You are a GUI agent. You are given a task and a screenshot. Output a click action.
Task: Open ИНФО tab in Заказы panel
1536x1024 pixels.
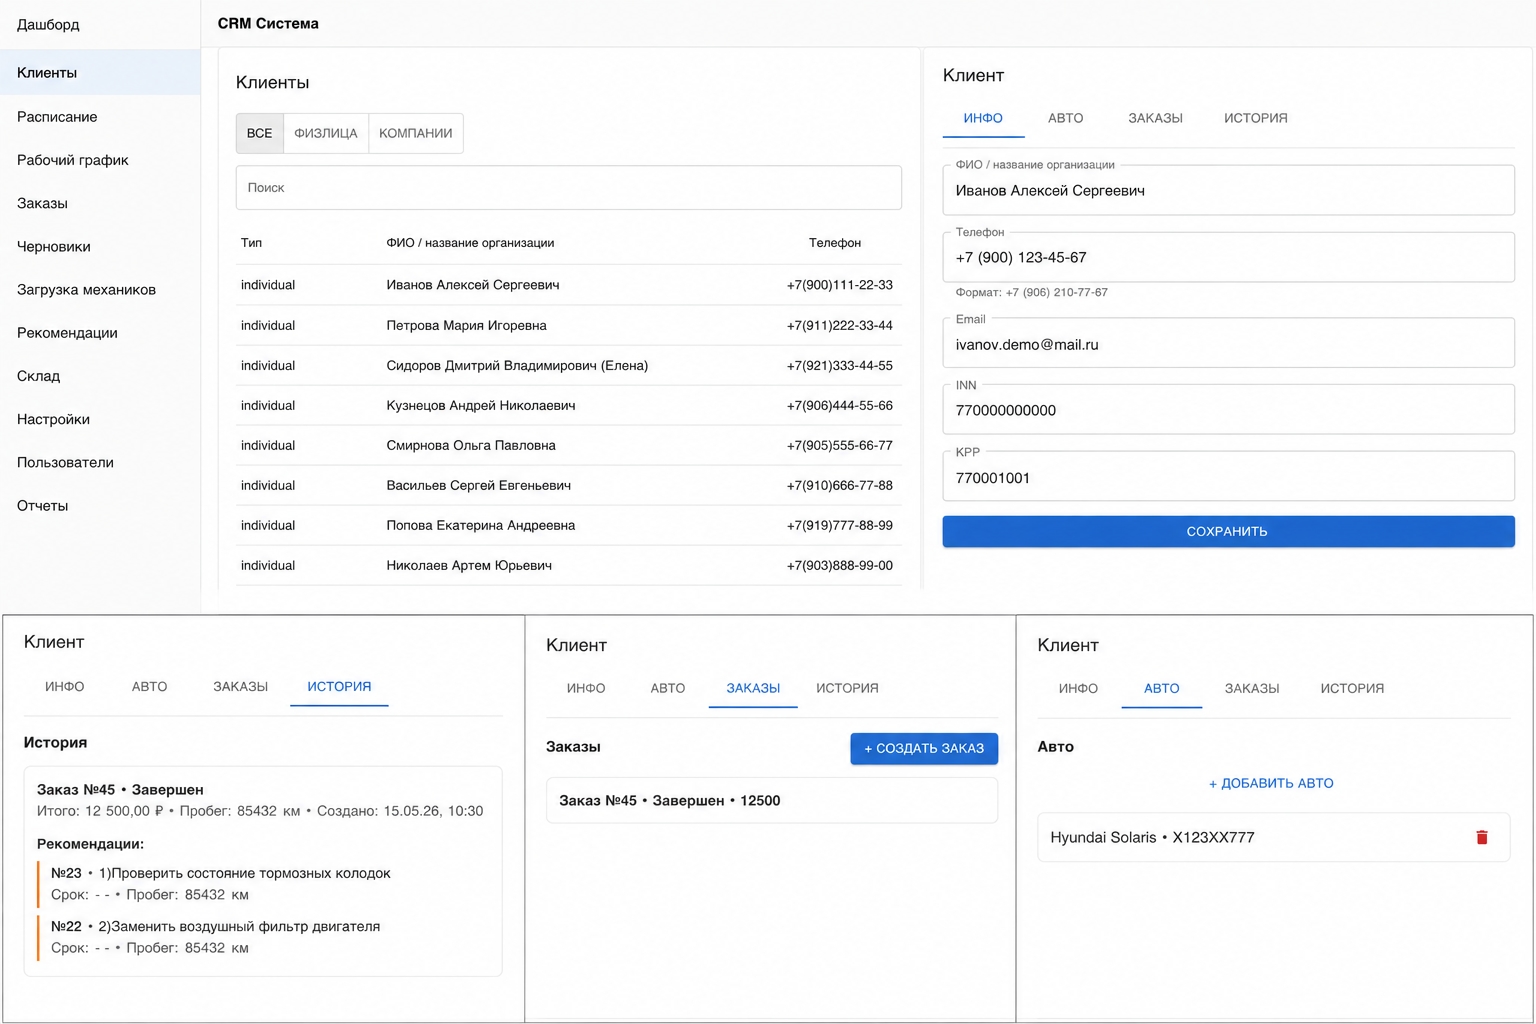tap(586, 689)
